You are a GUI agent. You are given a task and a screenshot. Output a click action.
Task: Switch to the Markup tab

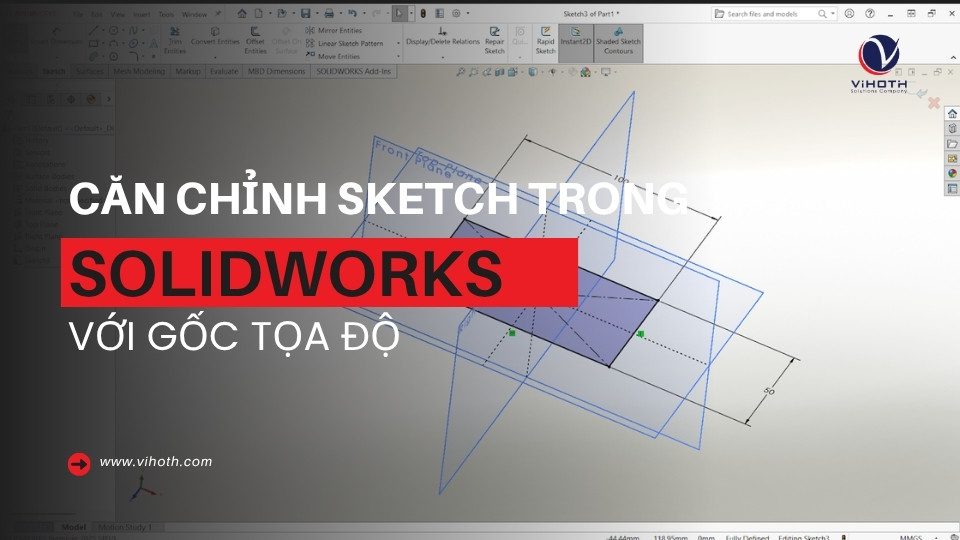point(188,72)
